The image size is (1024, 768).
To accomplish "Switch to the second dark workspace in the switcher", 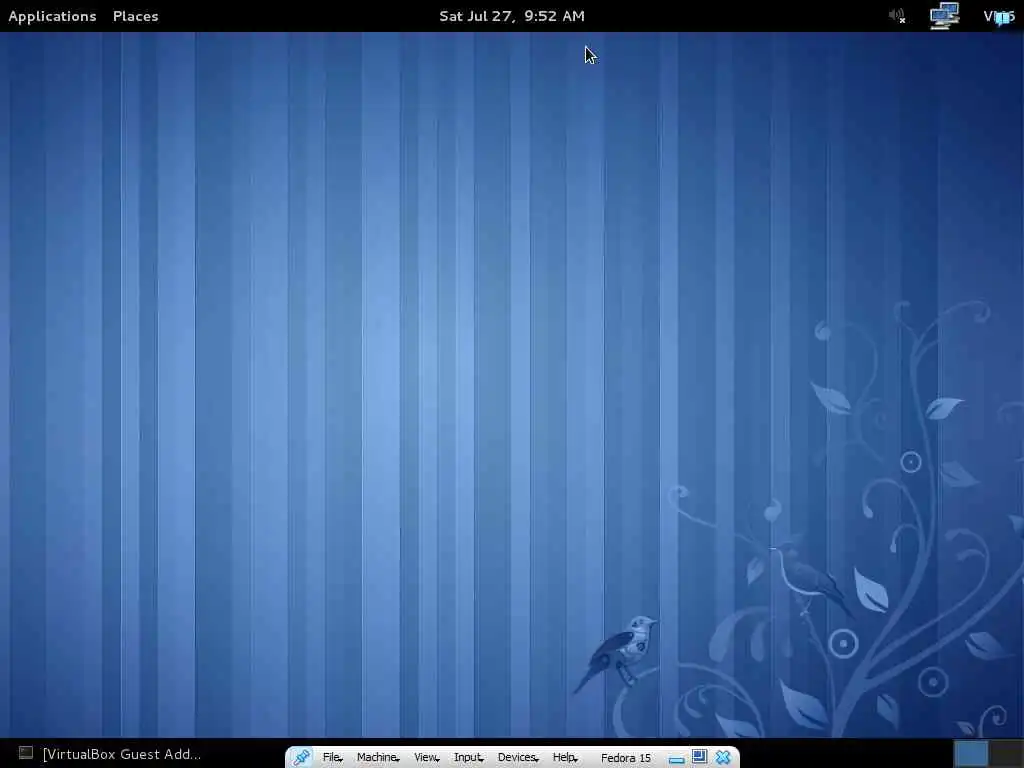I will (1006, 754).
